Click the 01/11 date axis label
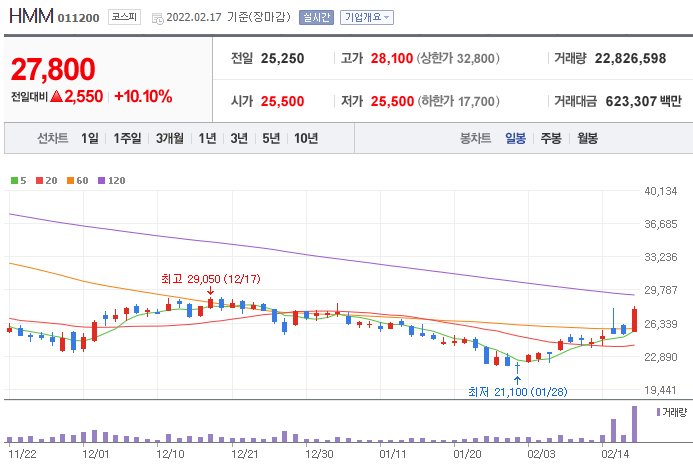 point(392,454)
